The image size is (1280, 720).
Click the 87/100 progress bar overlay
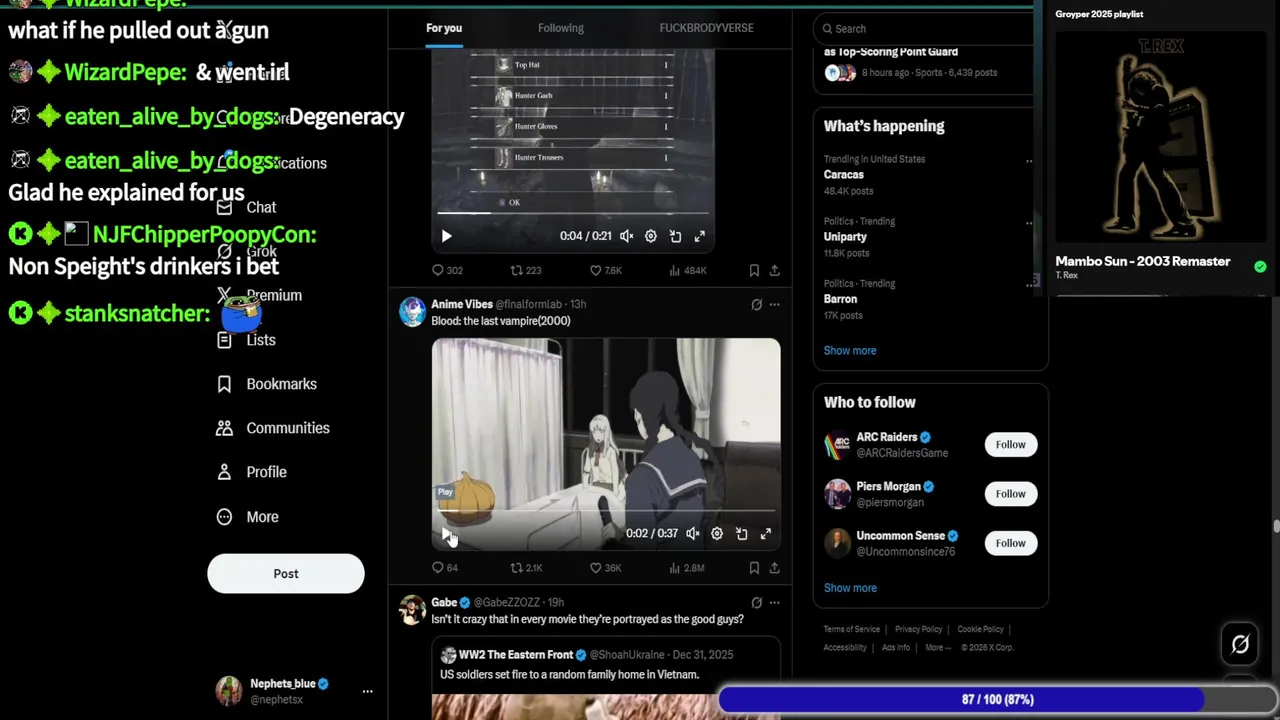tap(997, 700)
